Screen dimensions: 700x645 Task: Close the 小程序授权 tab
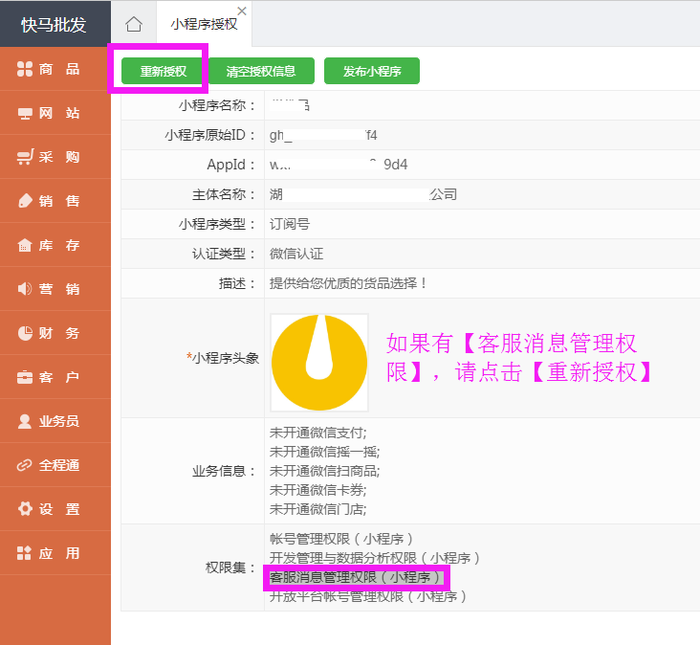[241, 11]
